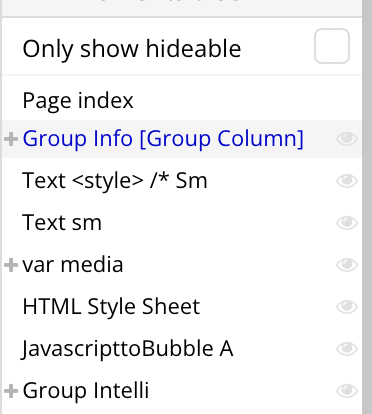Screen dimensions: 372x414
Task: Hide the JavascripttoBubble A element
Action: click(347, 349)
